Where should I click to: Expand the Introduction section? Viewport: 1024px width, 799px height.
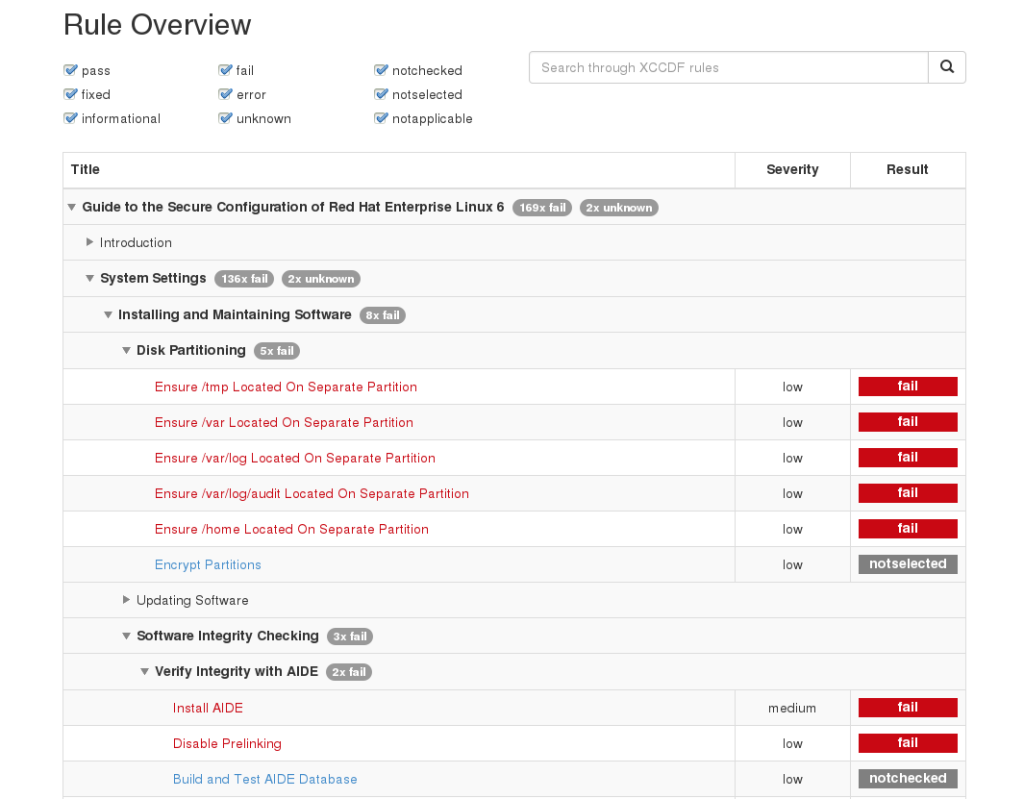tap(89, 242)
